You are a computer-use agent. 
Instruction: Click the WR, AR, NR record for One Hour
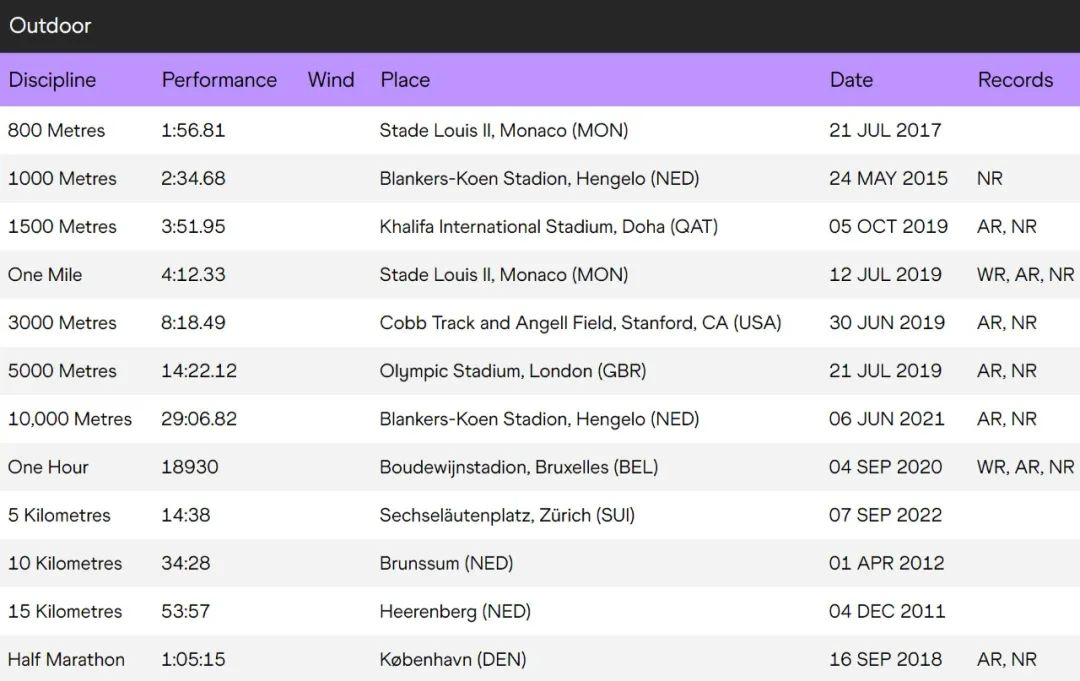(x=1025, y=467)
